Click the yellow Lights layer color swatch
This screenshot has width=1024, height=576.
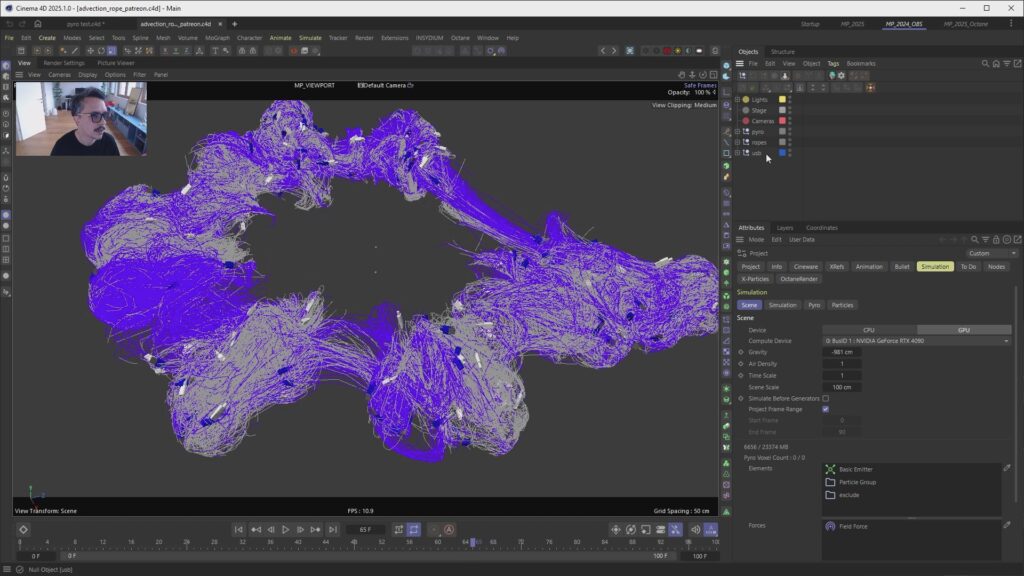[x=782, y=99]
